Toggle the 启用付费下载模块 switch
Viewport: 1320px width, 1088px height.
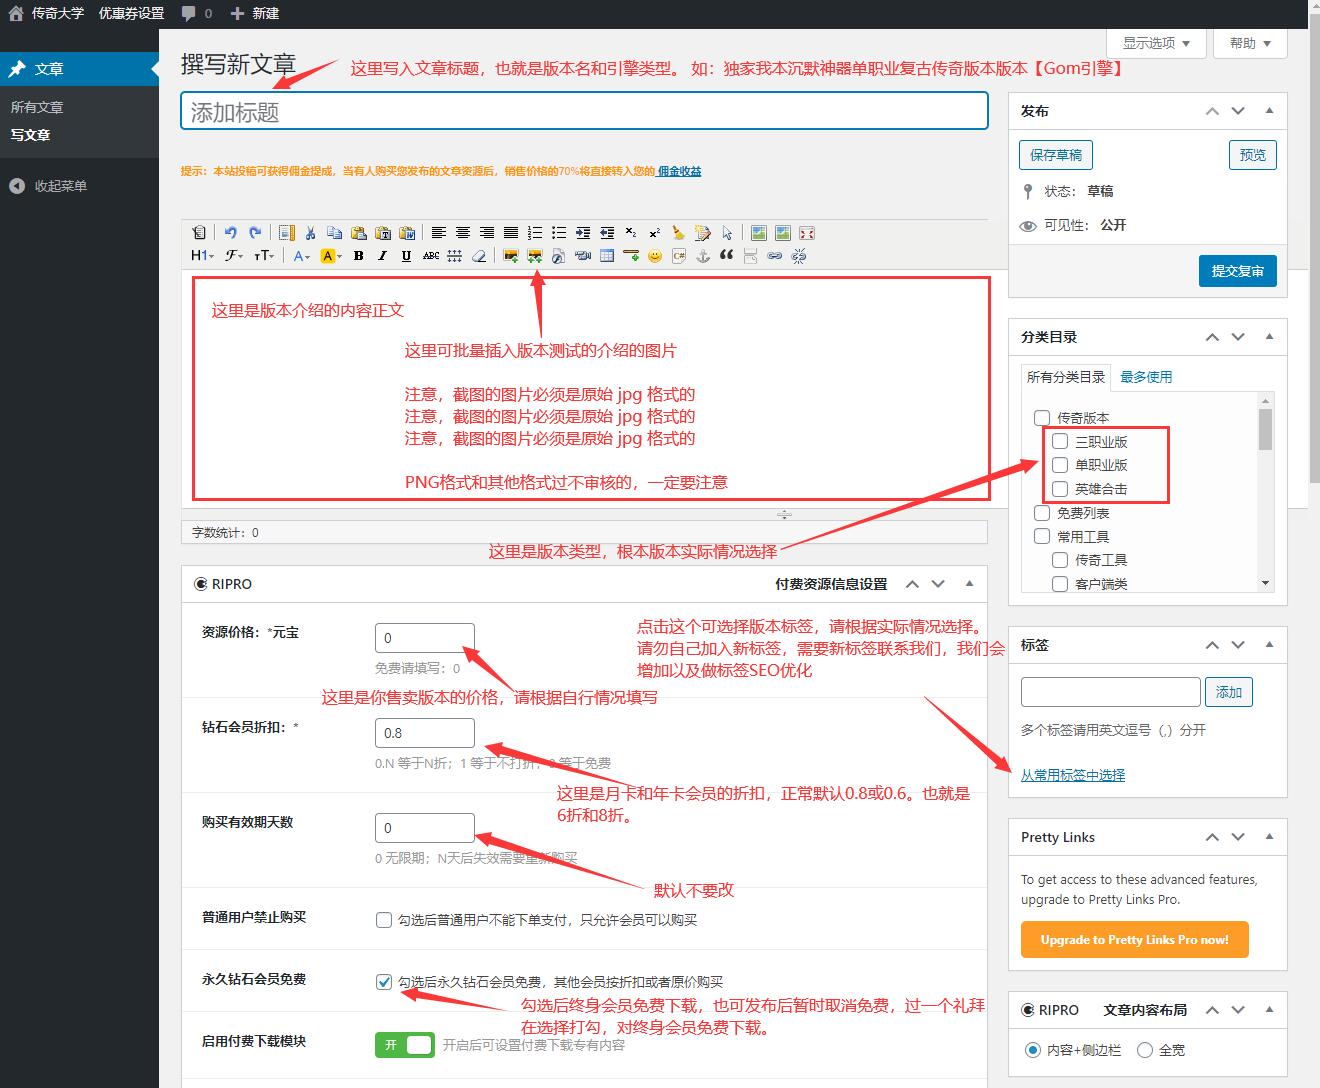(x=404, y=1045)
